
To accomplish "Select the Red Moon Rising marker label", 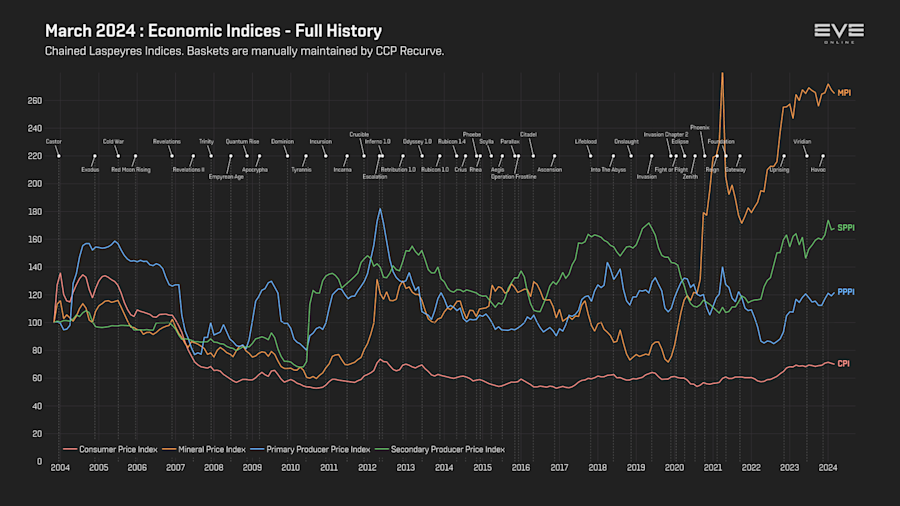I will tap(131, 170).
